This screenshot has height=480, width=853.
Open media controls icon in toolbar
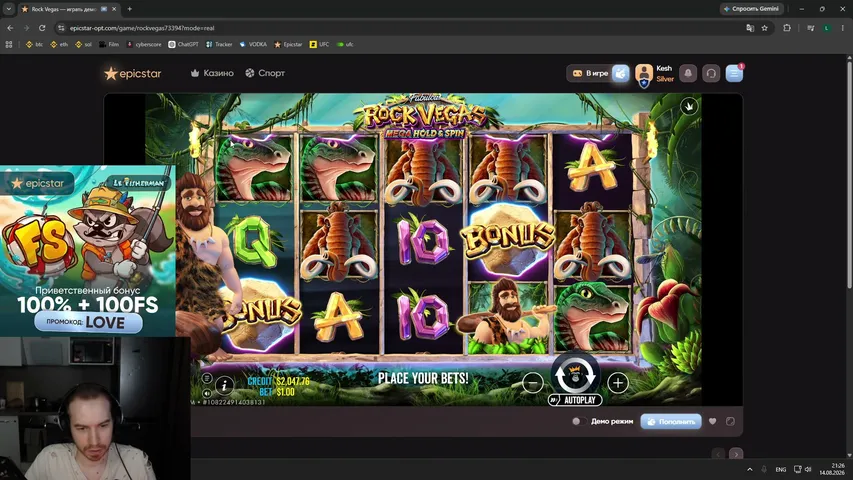811,28
